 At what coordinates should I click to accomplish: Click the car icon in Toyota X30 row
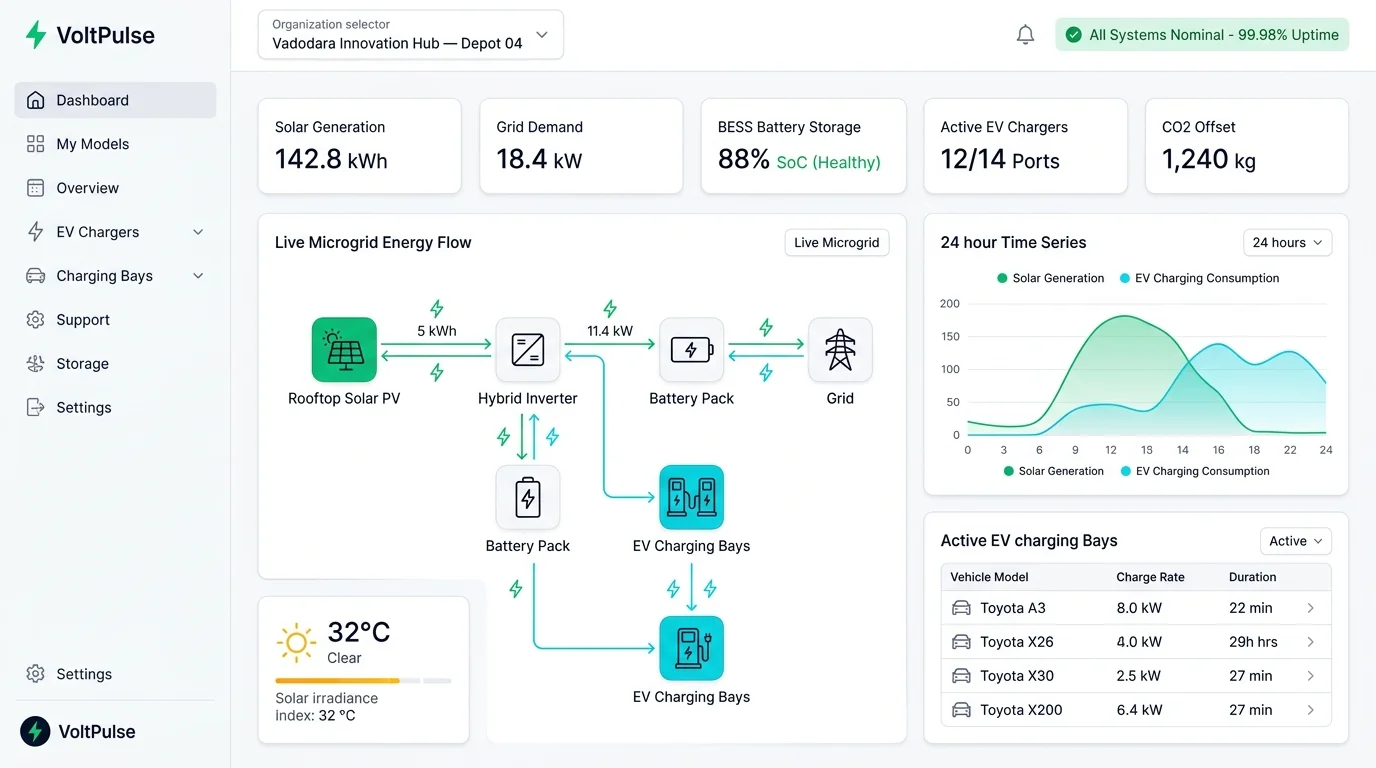pyautogui.click(x=961, y=676)
